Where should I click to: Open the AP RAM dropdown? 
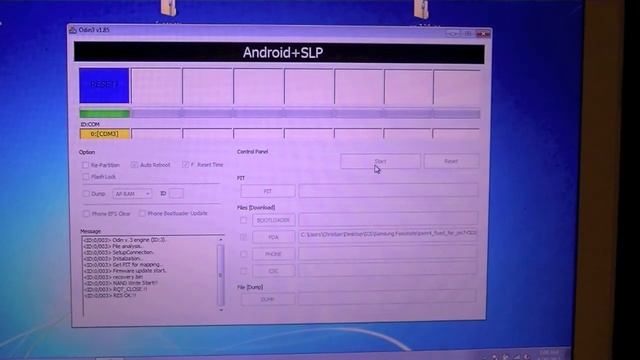[132, 194]
